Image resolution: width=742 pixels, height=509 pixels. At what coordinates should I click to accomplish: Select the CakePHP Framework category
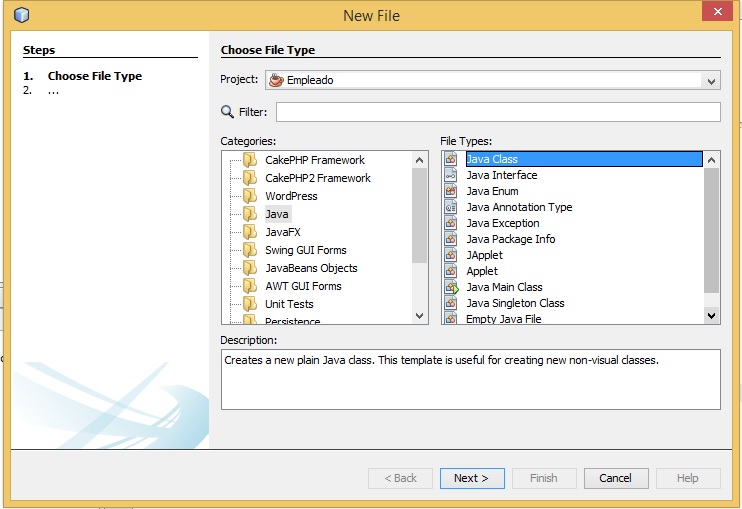point(314,160)
